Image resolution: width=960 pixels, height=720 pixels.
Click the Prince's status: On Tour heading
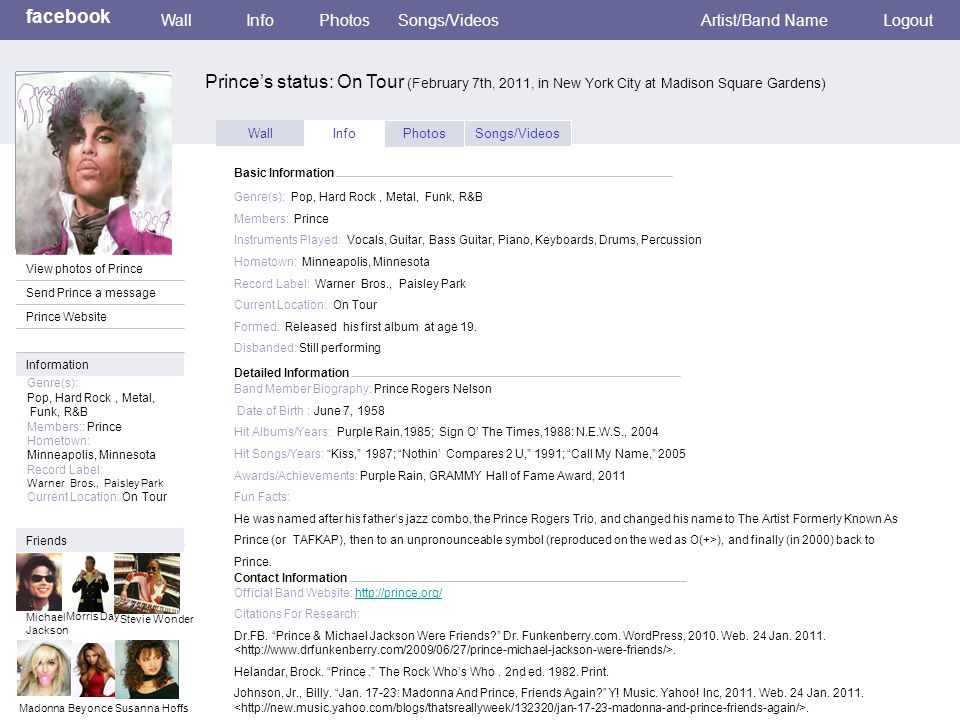click(304, 81)
